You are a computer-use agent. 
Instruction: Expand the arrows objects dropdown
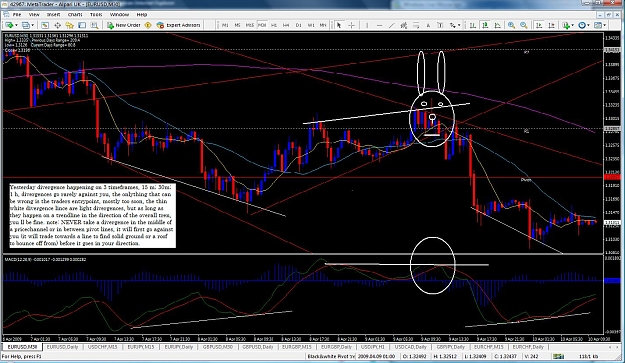[459, 25]
